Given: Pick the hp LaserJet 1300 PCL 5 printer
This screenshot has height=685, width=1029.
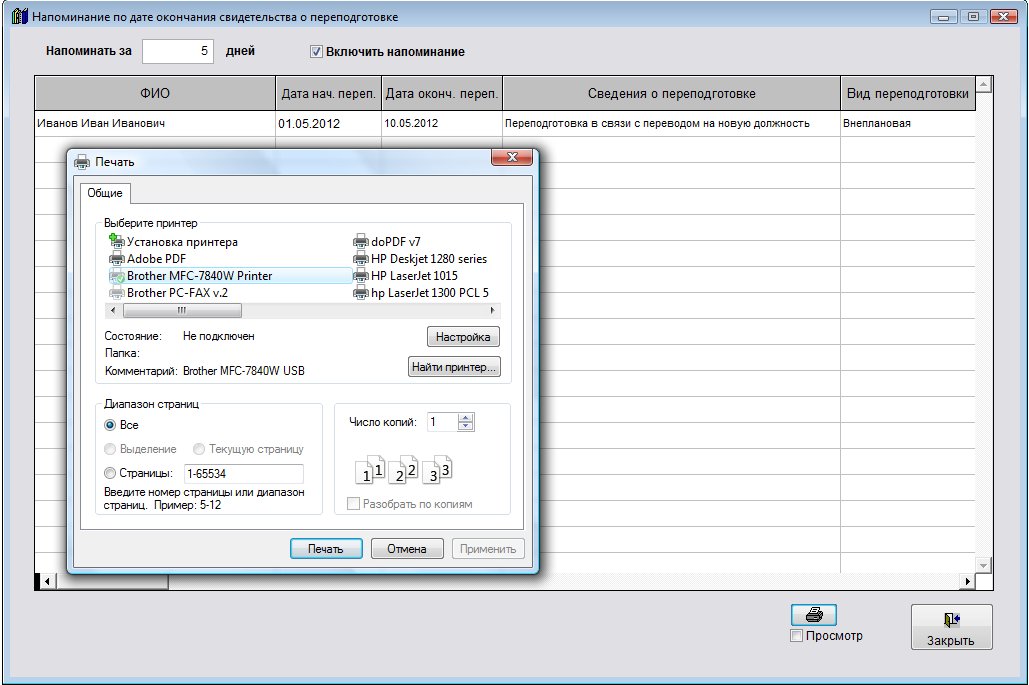Looking at the screenshot, I should (421, 293).
